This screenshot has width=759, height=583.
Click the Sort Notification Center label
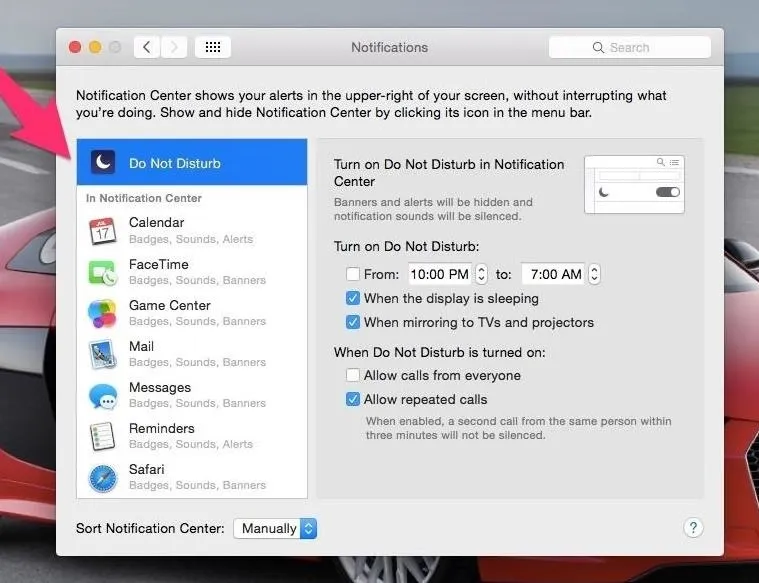pos(150,528)
